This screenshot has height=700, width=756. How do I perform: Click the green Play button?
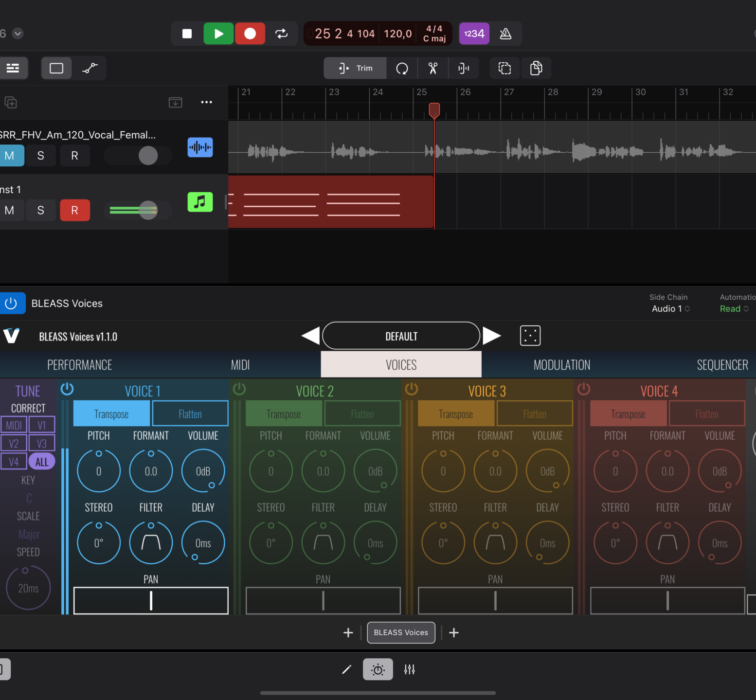tap(218, 33)
